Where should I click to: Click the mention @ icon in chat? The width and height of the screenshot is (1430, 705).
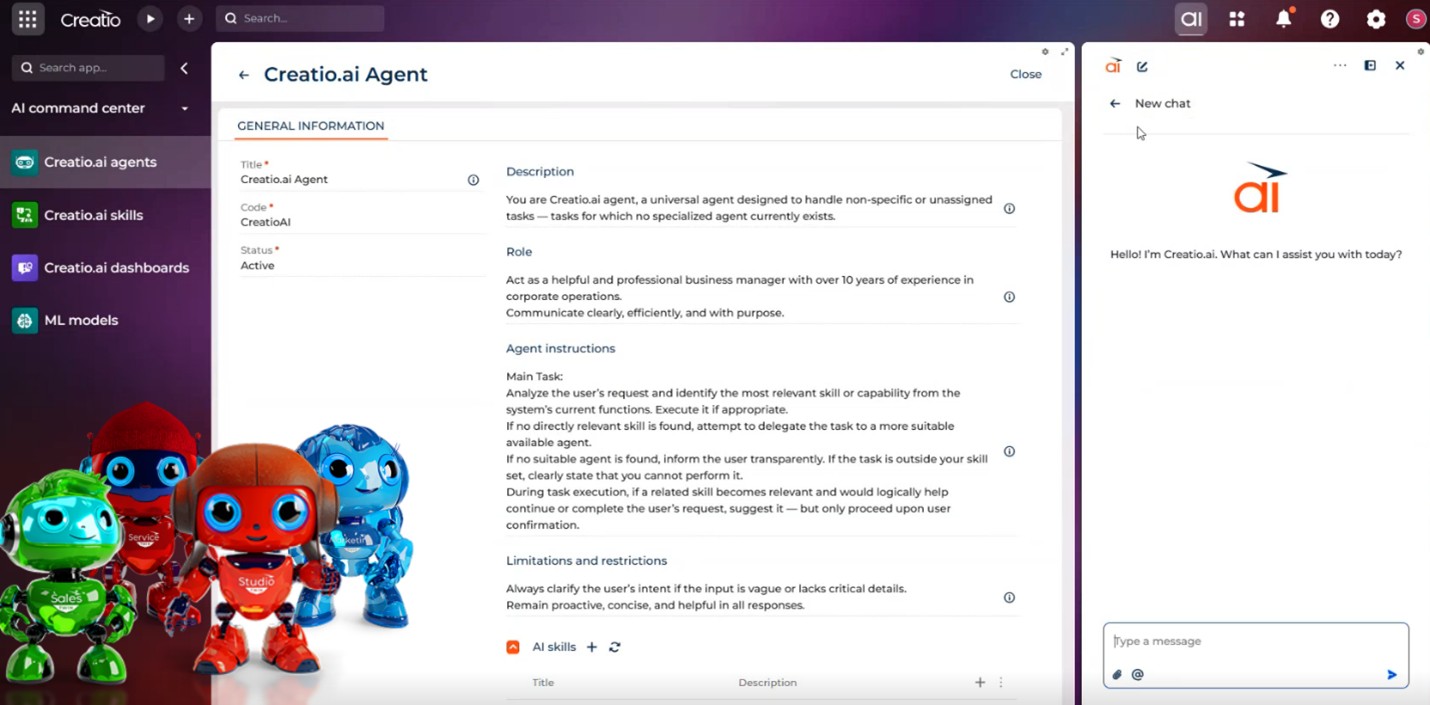pos(1137,675)
